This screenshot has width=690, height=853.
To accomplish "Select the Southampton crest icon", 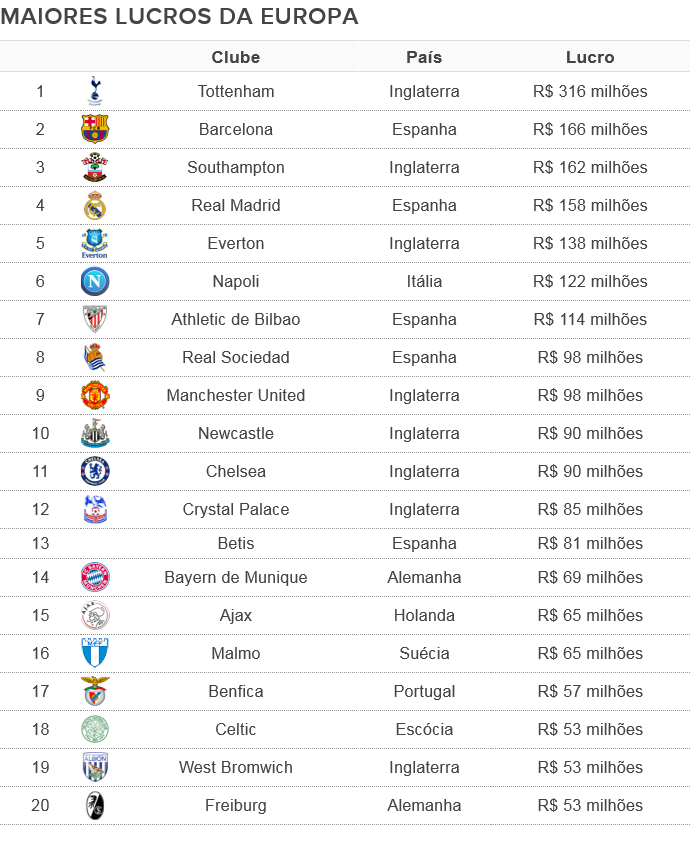I will click(95, 167).
